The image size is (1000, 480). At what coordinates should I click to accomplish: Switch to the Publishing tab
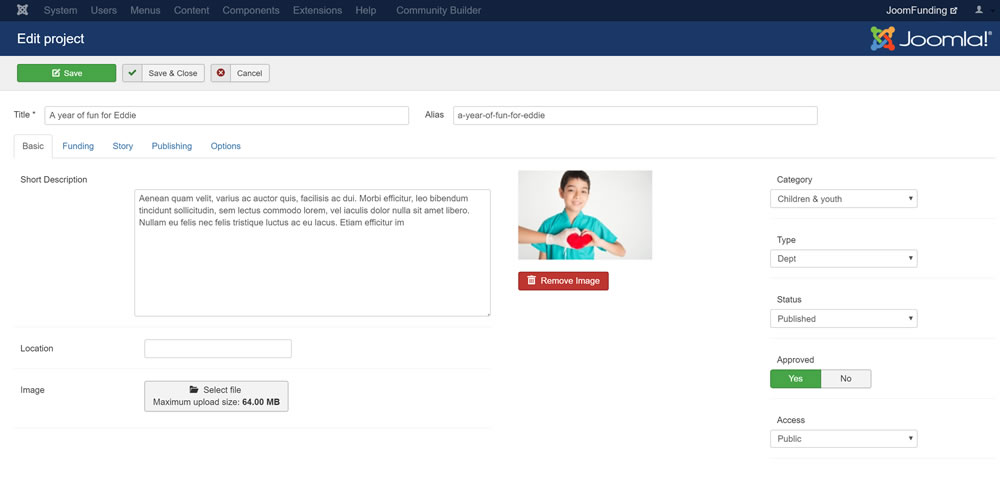[172, 146]
